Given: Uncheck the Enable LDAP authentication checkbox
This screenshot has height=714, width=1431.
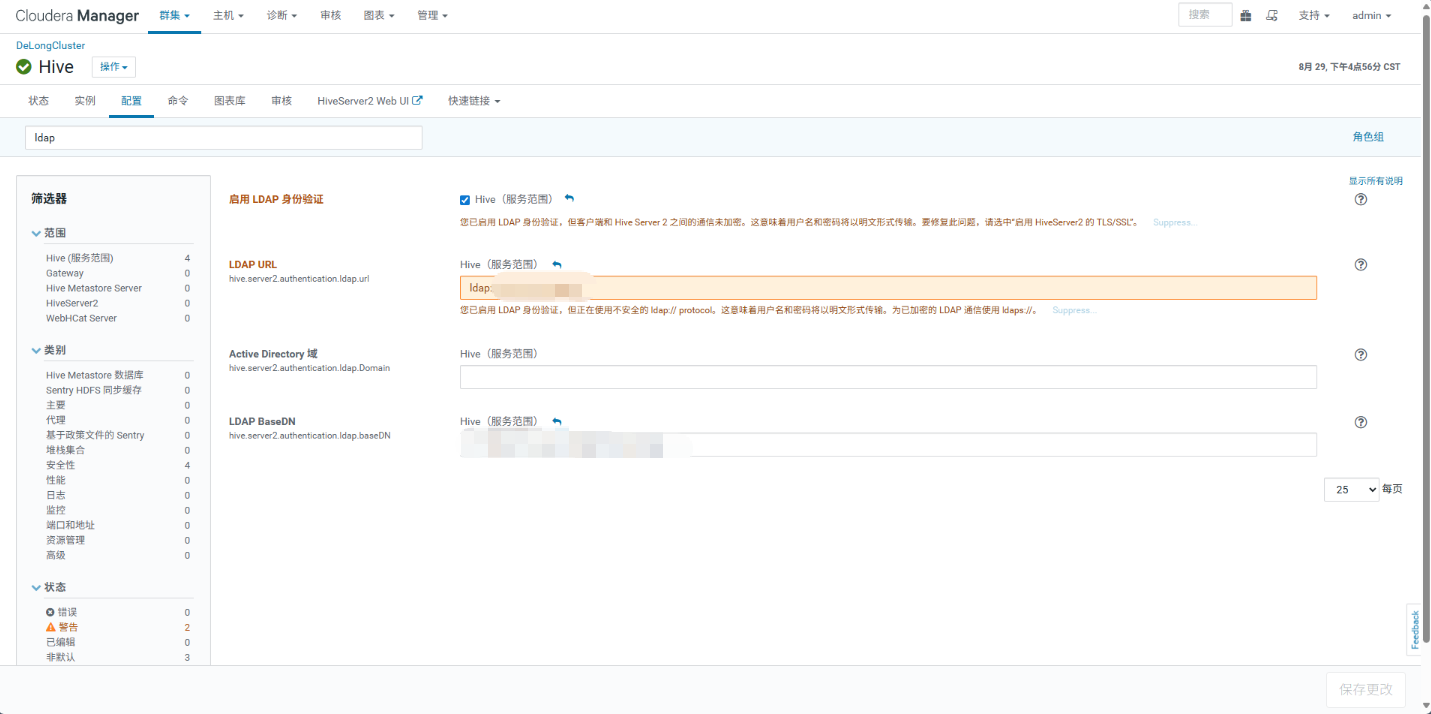Looking at the screenshot, I should (465, 200).
